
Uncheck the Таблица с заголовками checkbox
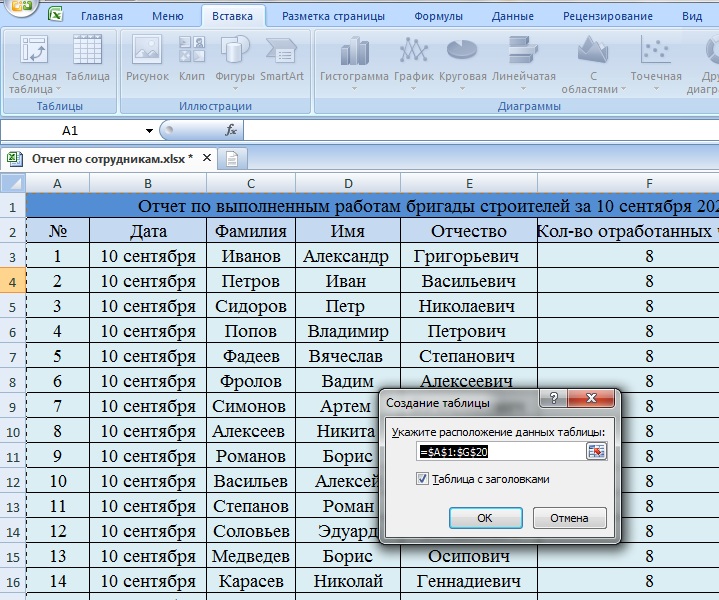422,479
